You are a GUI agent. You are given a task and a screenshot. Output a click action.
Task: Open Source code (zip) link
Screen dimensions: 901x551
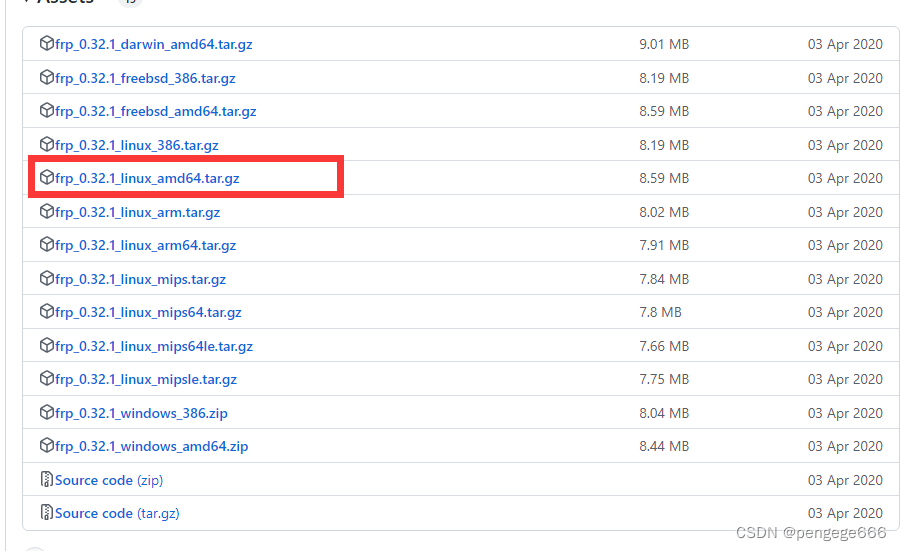click(109, 480)
